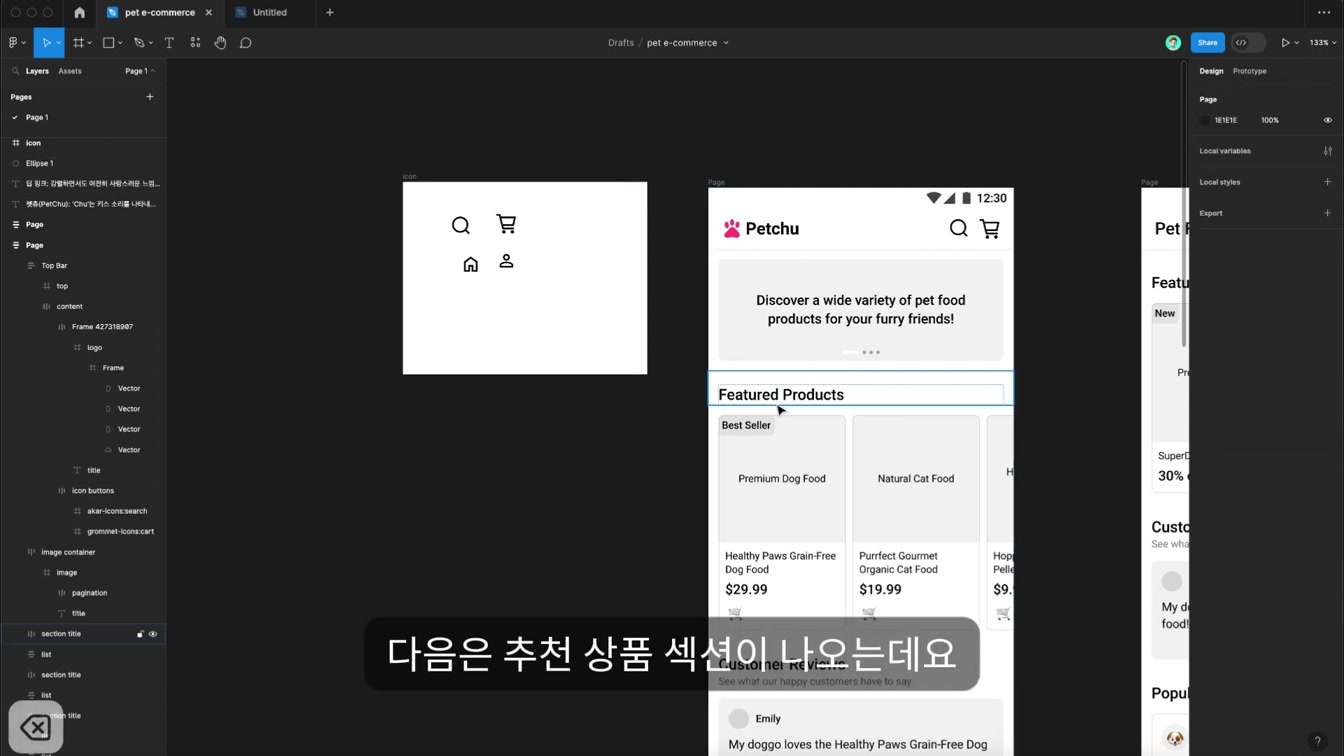Click search icon beside Petchu title
Viewport: 1344px width, 756px height.
coord(958,229)
